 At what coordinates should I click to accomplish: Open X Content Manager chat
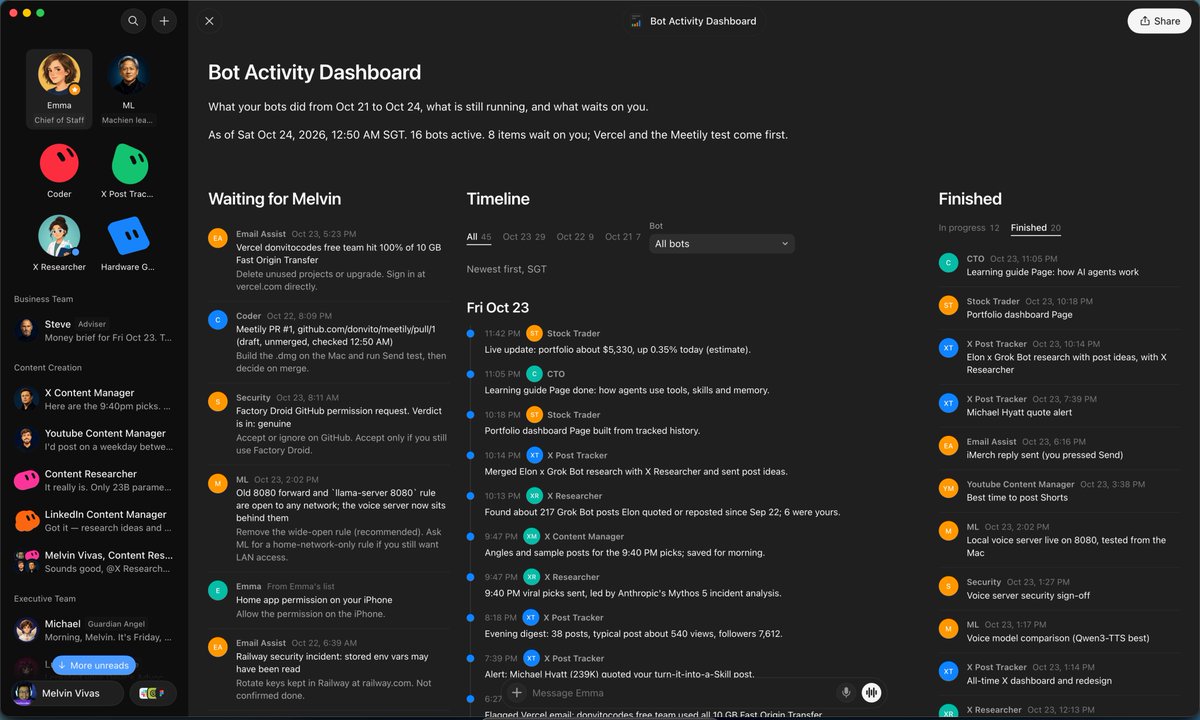click(x=94, y=399)
